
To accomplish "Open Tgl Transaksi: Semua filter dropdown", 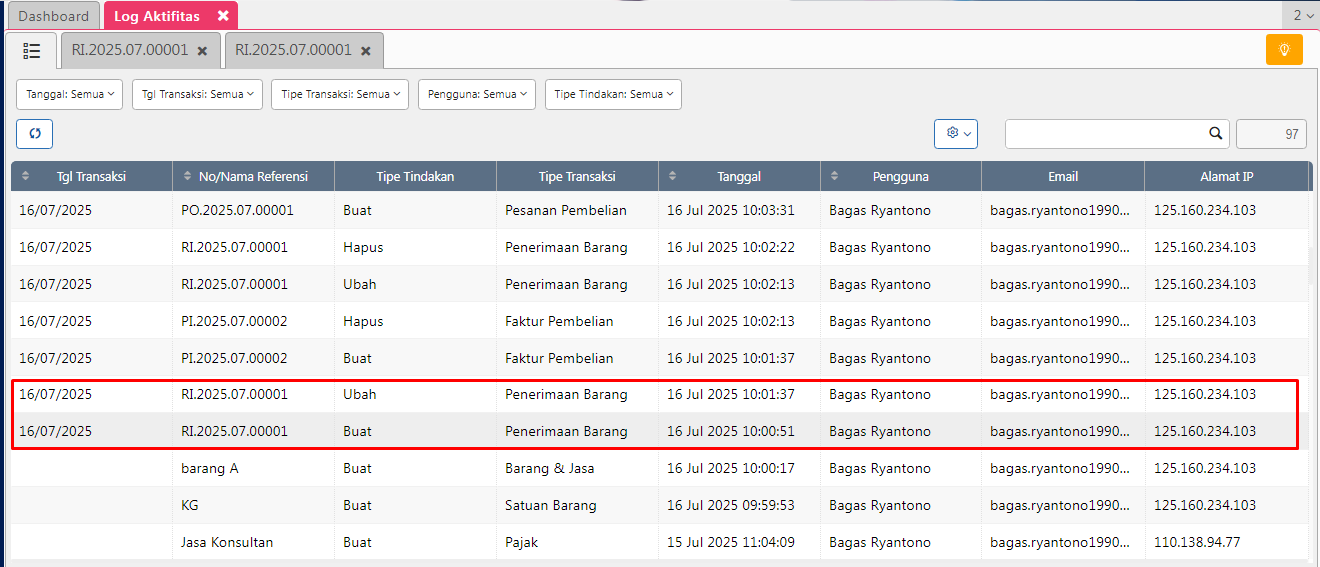I will [197, 94].
